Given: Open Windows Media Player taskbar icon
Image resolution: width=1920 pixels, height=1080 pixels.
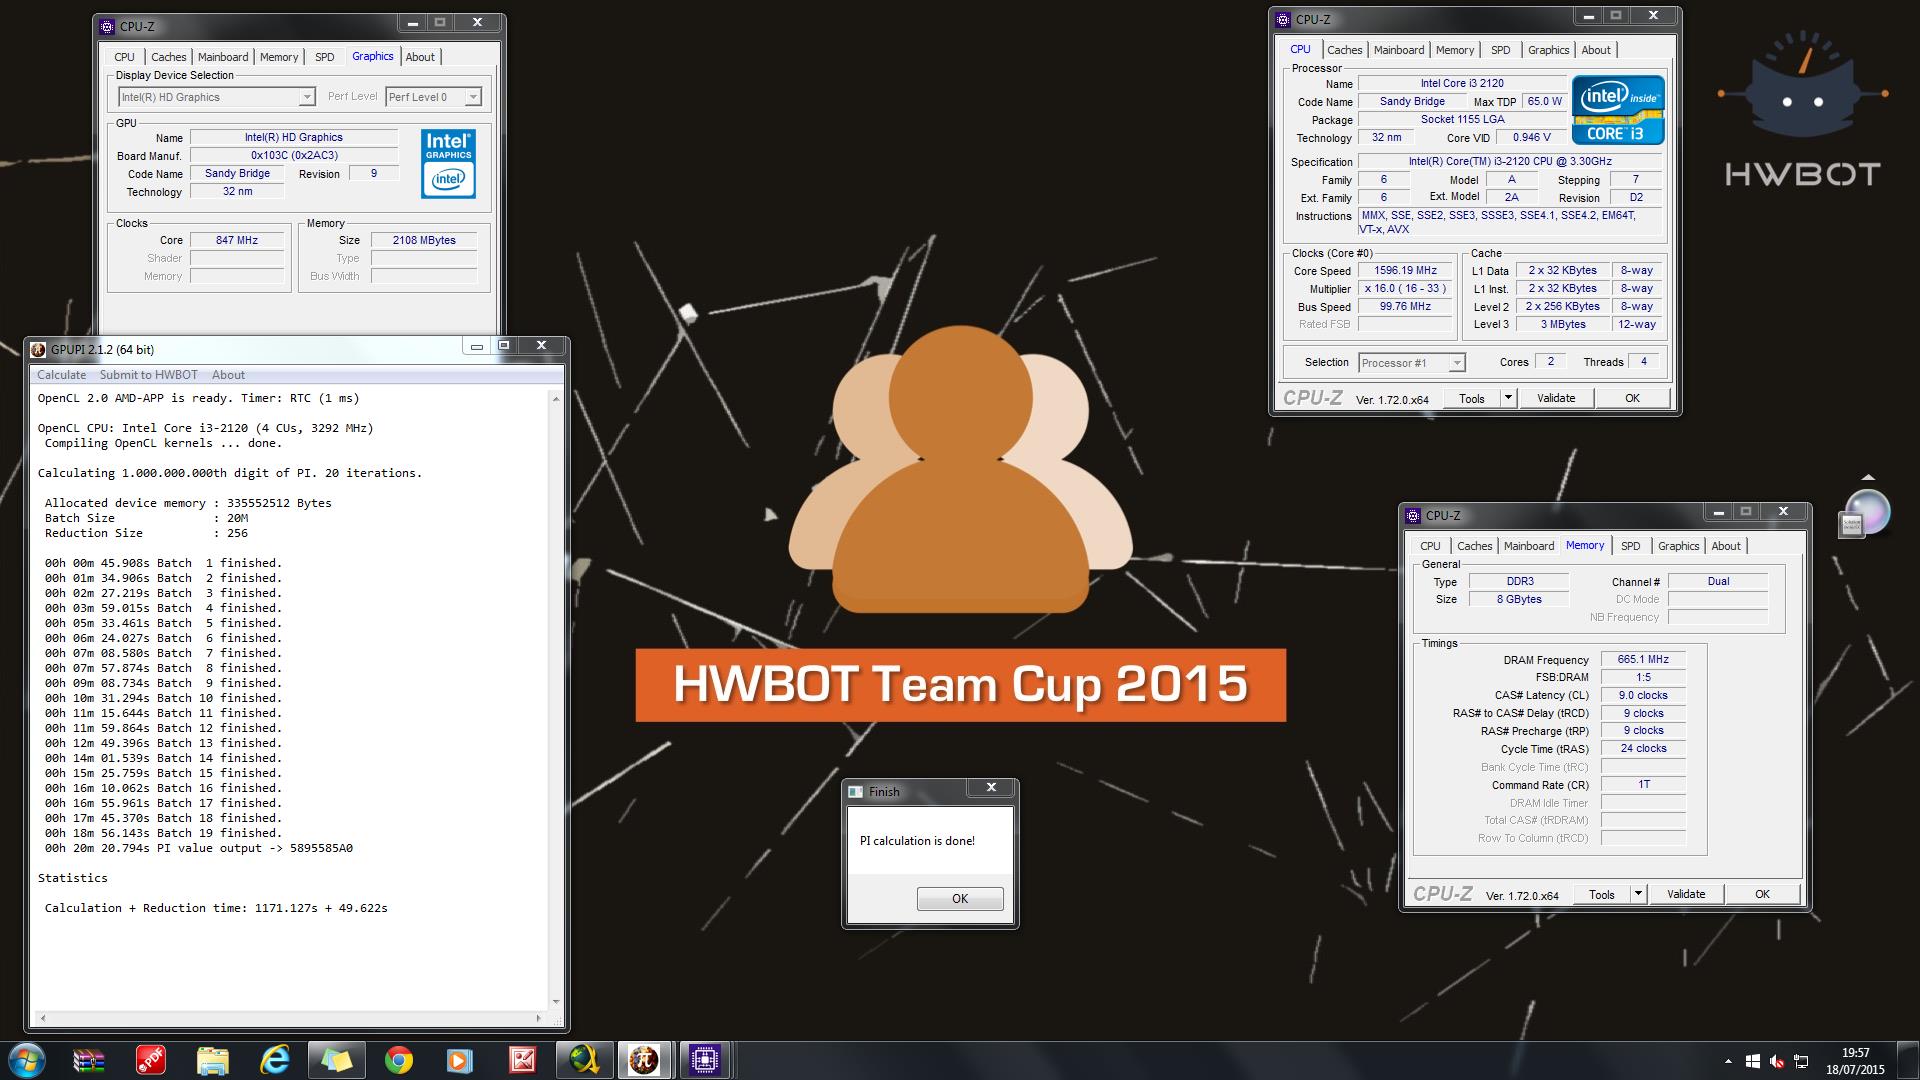Looking at the screenshot, I should point(460,1060).
